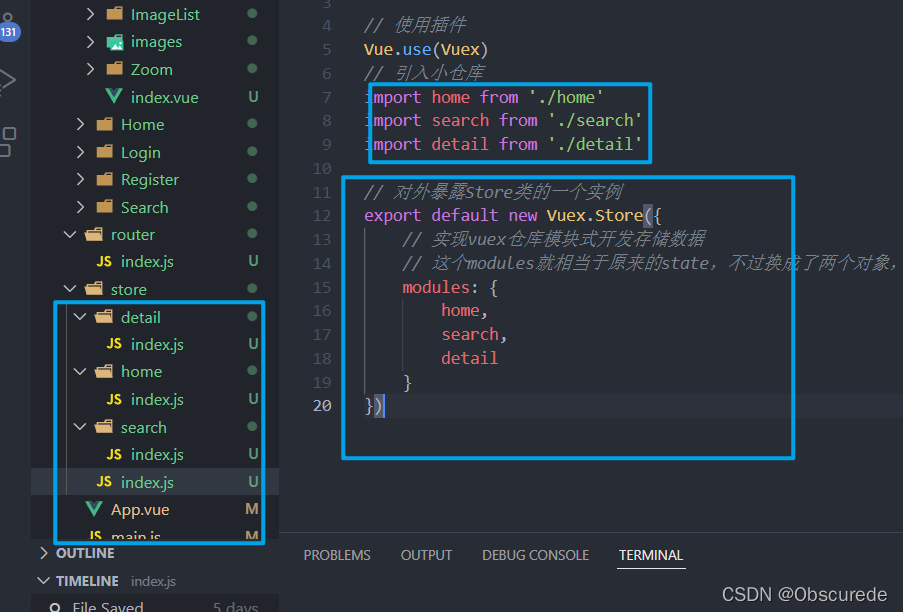Click the Login folder icon
Image resolution: width=903 pixels, height=612 pixels.
coord(105,151)
